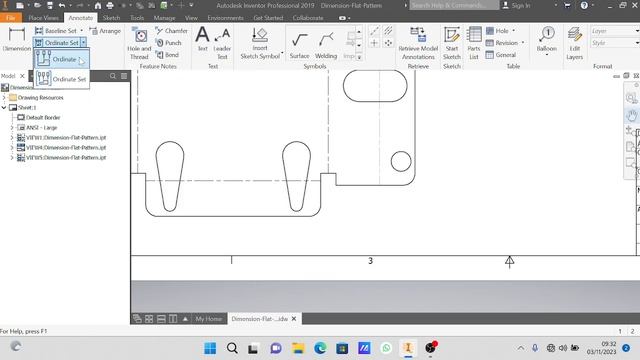Select the Pan hand tool in navigation bar
Viewport: 640px width, 360px height.
coord(631,116)
